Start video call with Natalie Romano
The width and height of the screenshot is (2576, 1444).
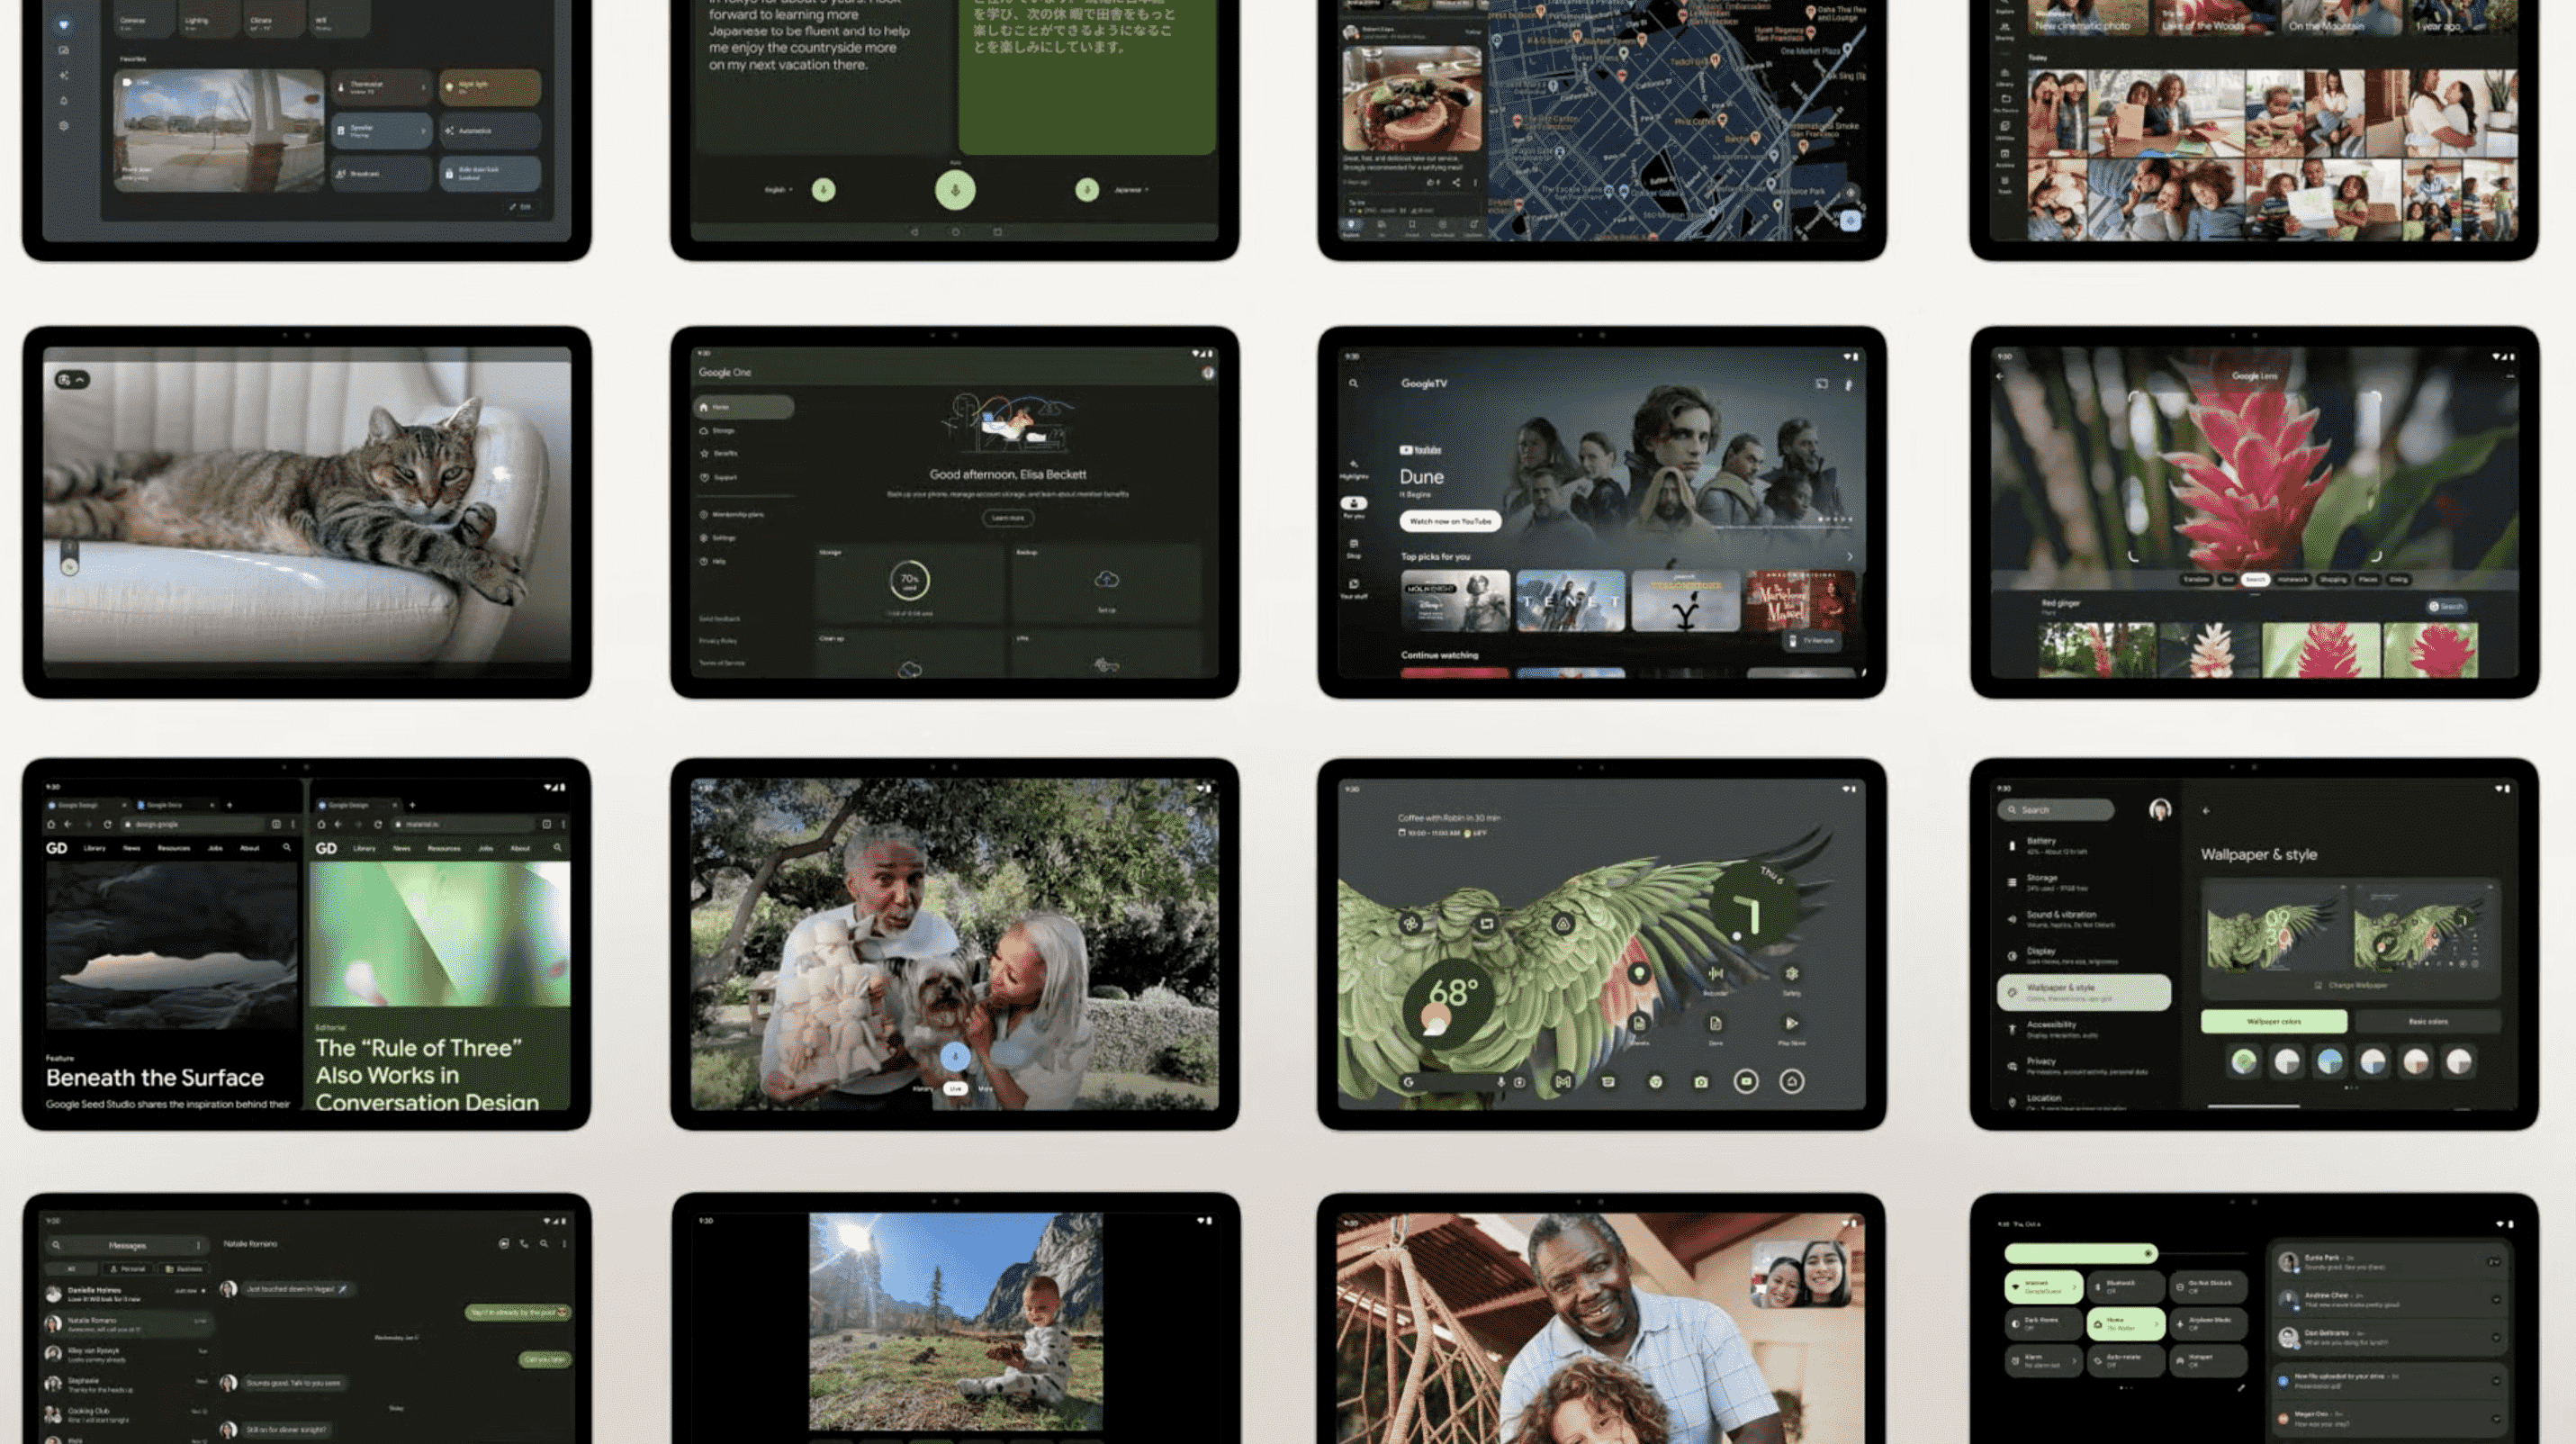coord(503,1243)
